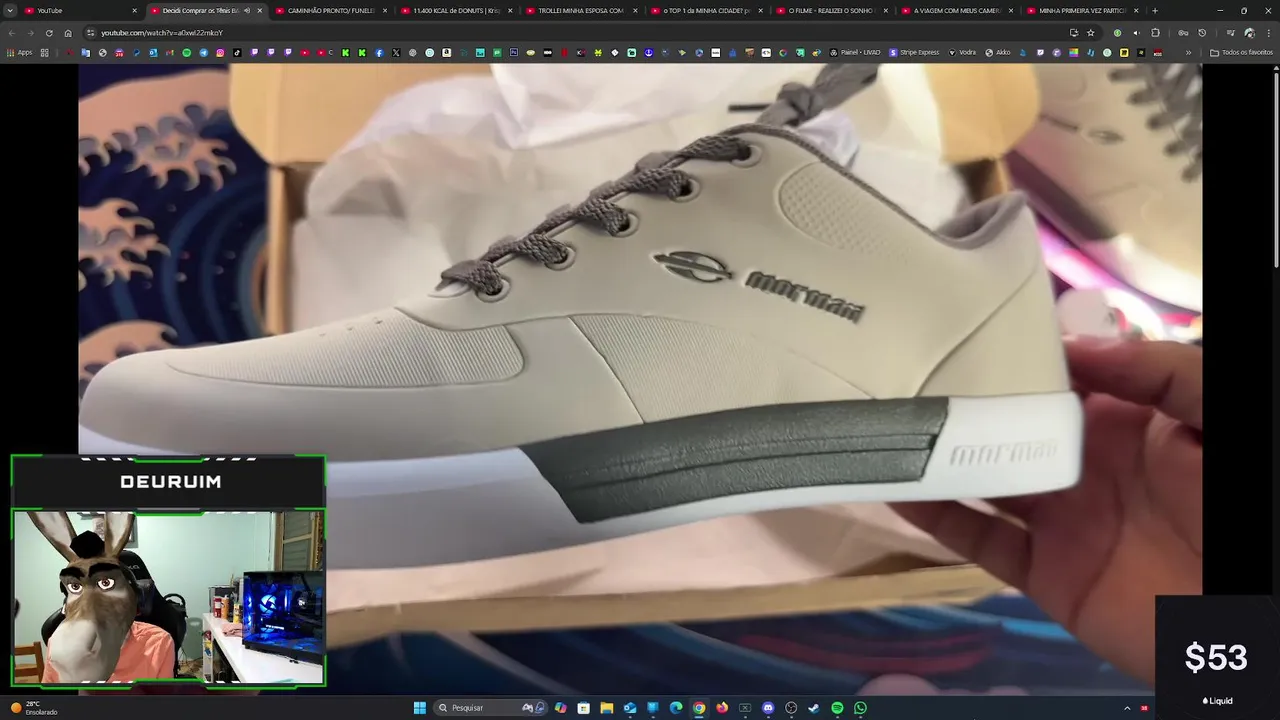Open Outlook from taskbar
The width and height of the screenshot is (1280, 720).
[x=630, y=708]
